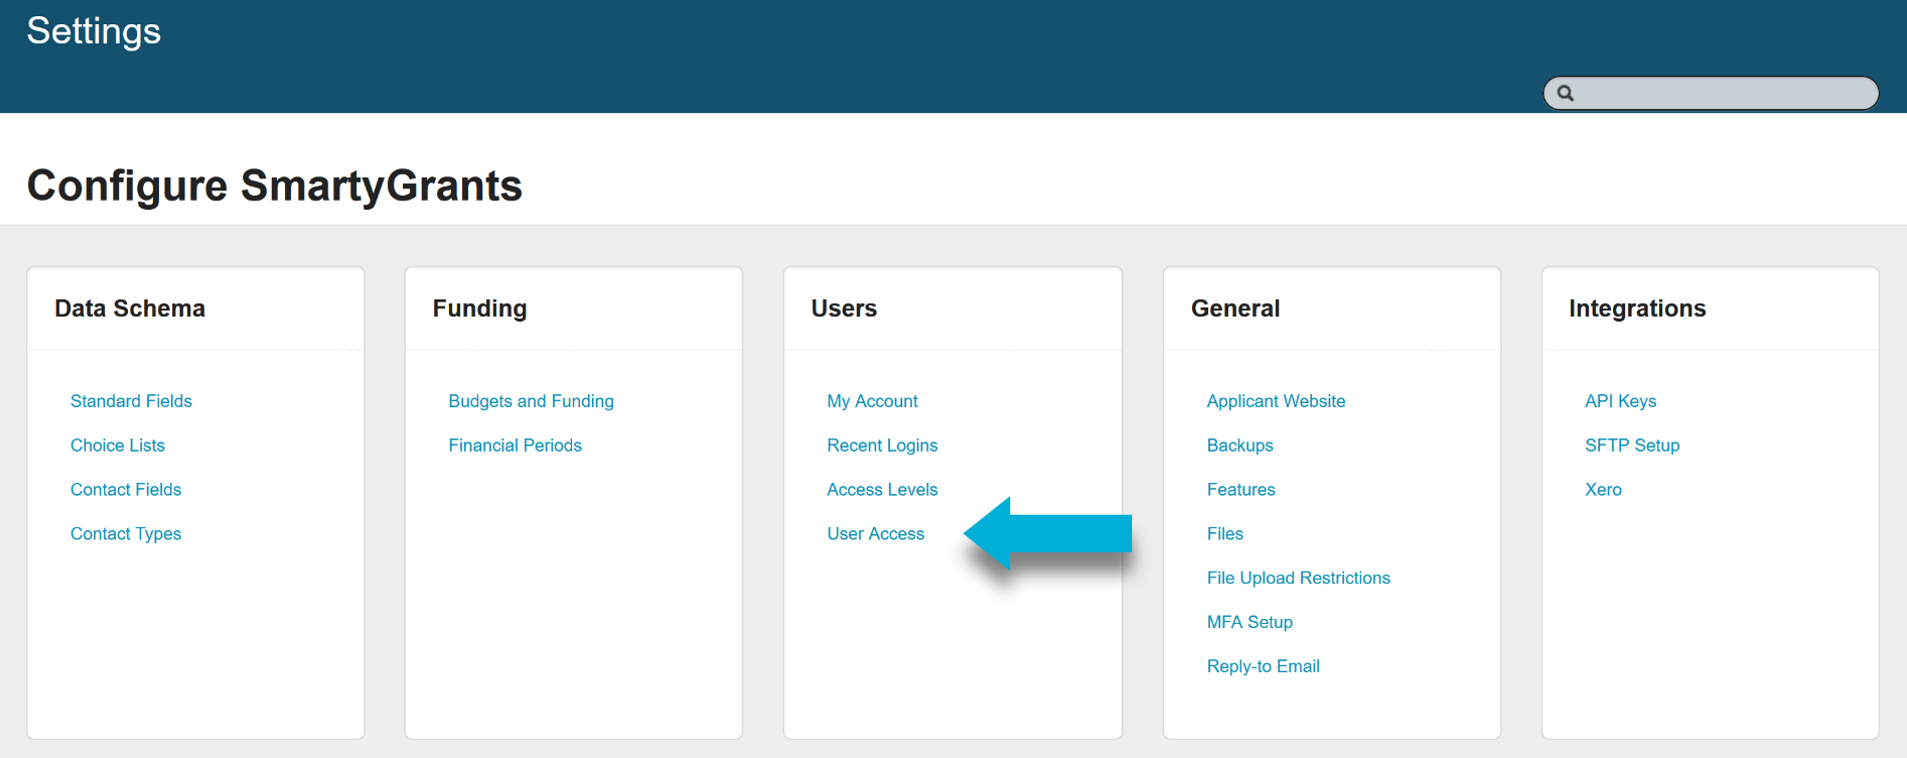Open Applicant Website settings
1907x758 pixels.
[1275, 401]
